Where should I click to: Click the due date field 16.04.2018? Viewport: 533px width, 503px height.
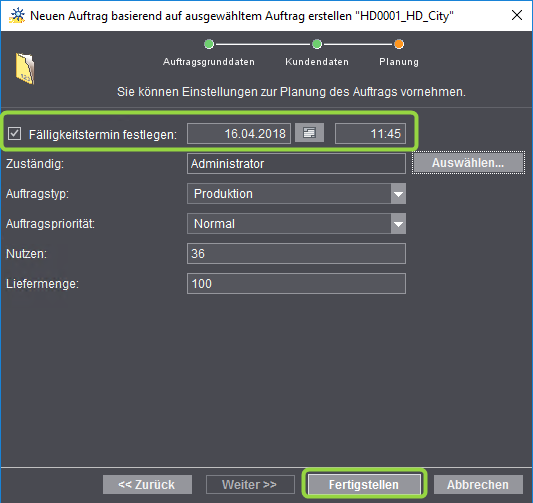[239, 134]
